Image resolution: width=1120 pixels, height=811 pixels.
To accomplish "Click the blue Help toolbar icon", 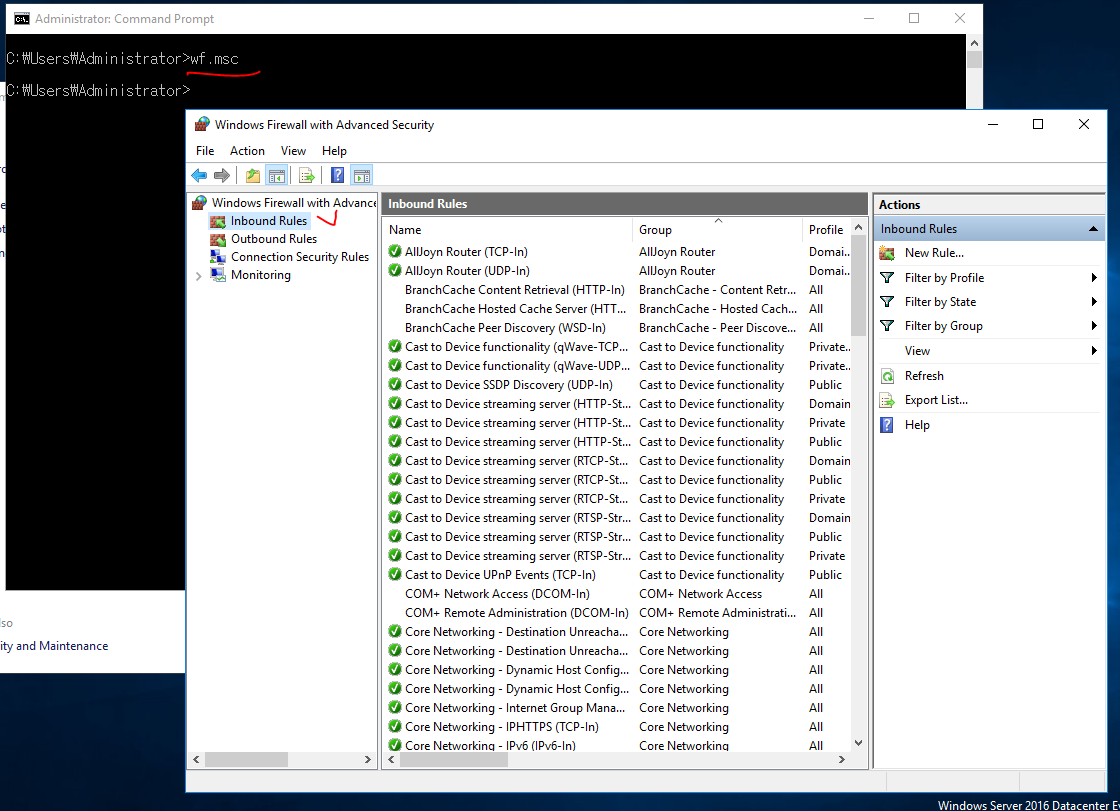I will point(338,175).
